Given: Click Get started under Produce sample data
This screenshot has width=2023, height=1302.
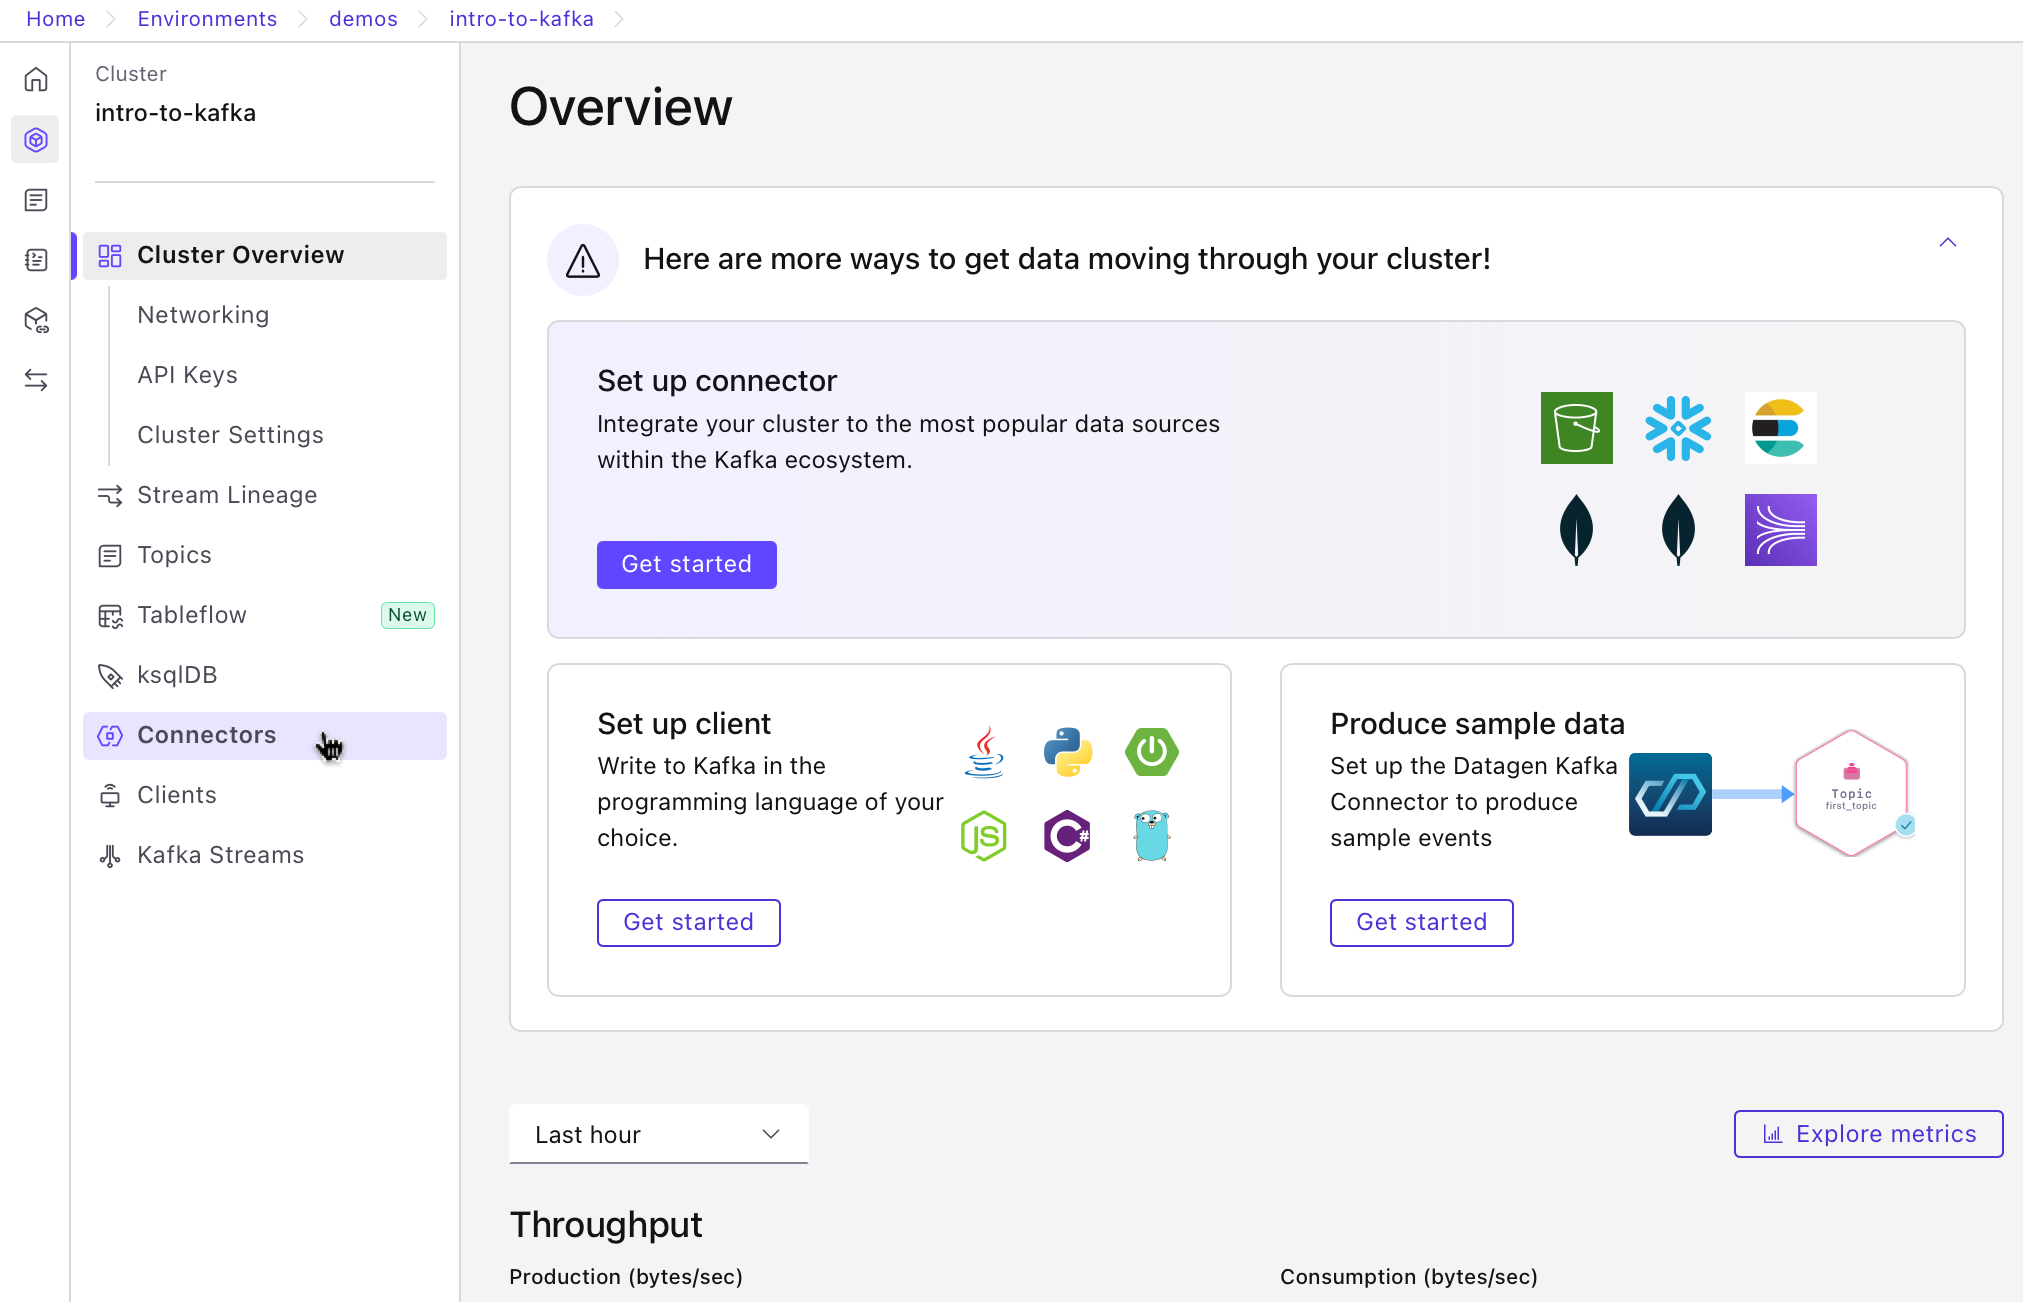Looking at the screenshot, I should coord(1421,922).
